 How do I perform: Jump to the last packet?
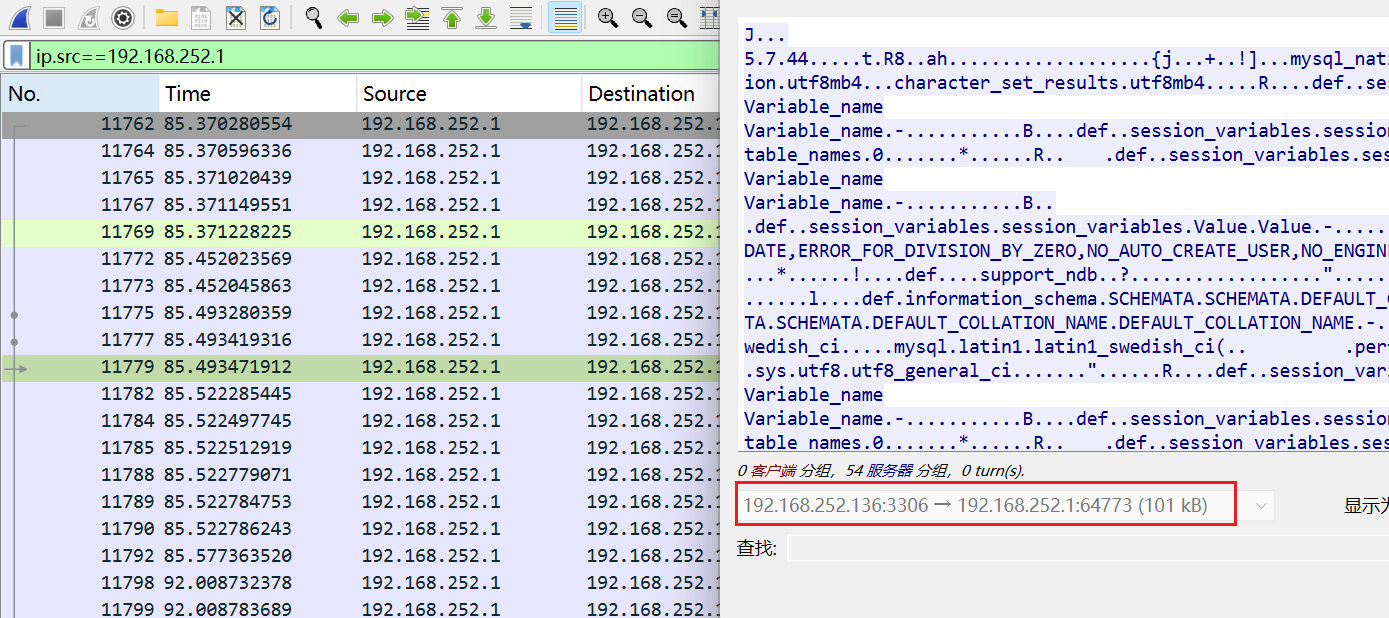tap(486, 17)
